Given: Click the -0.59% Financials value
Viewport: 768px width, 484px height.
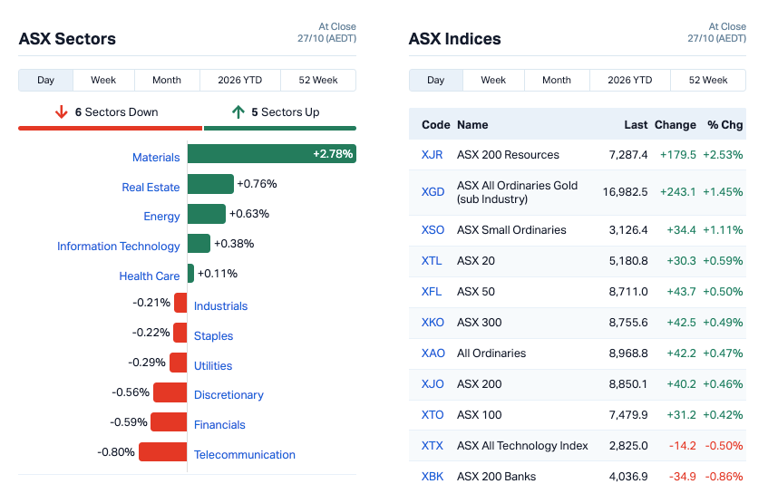Looking at the screenshot, I should pyautogui.click(x=128, y=422).
